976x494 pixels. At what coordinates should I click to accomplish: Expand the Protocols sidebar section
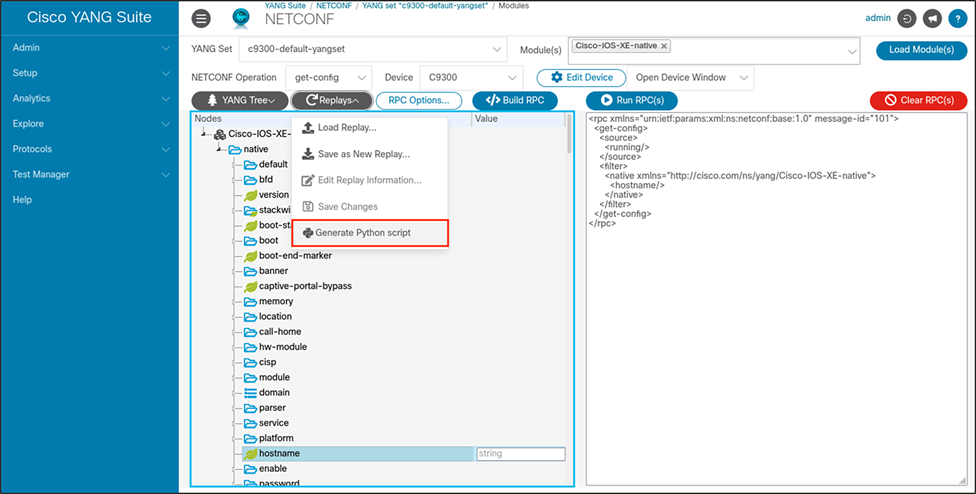pos(90,149)
